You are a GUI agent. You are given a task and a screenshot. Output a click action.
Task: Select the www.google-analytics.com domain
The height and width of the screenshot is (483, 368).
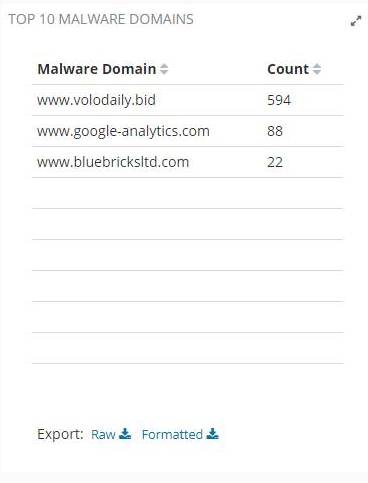click(123, 131)
